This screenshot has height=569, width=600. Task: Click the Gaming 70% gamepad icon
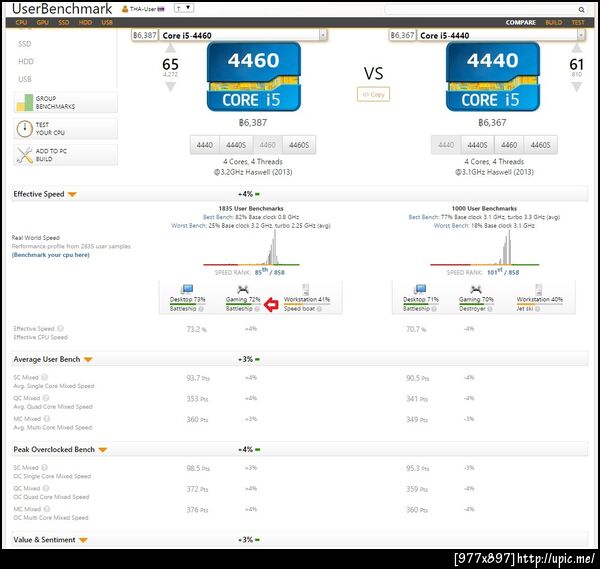click(x=476, y=289)
